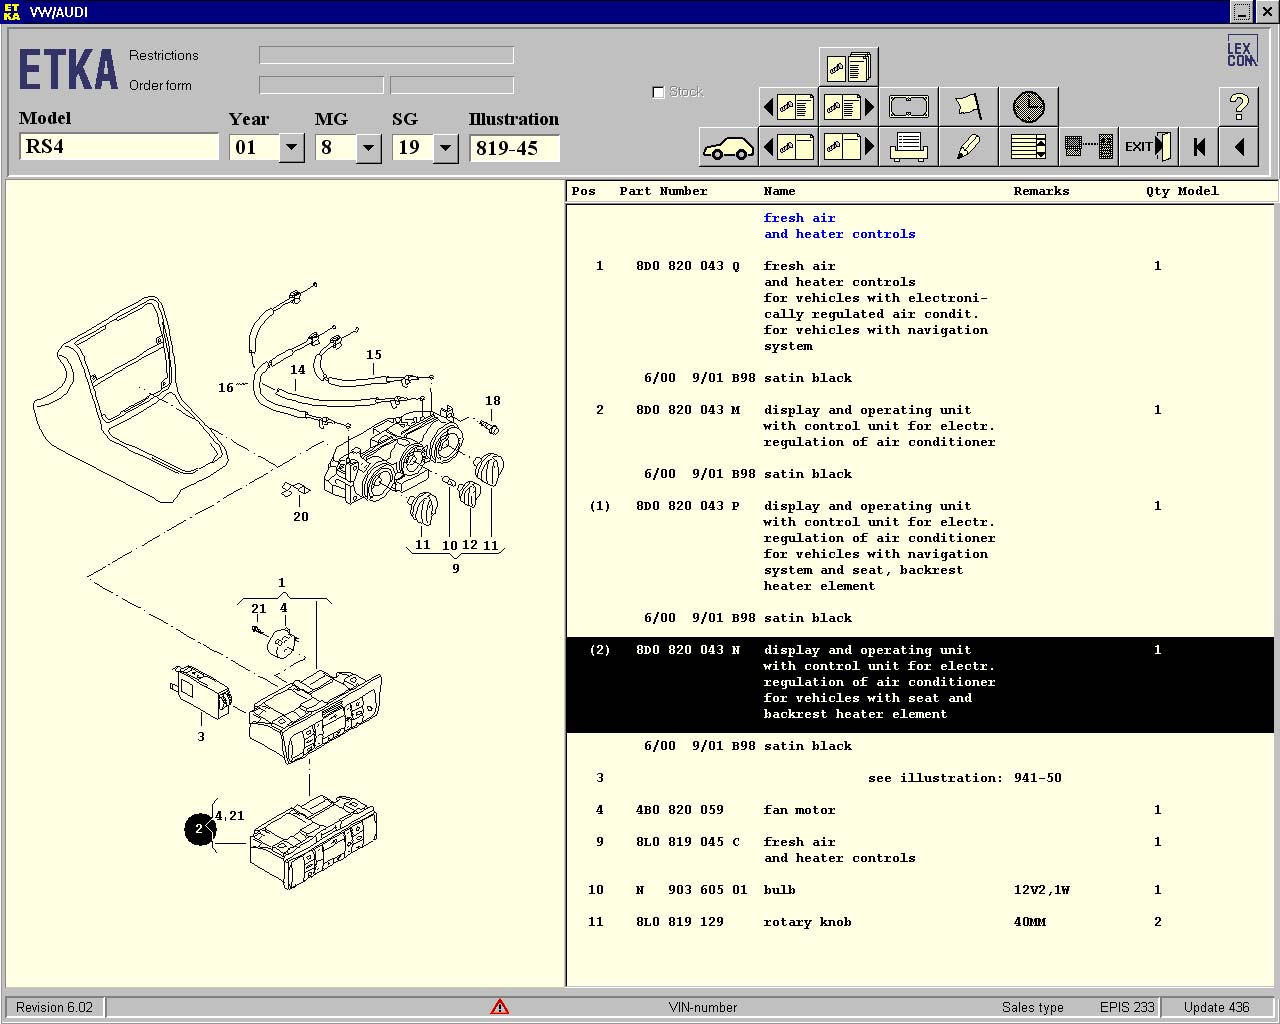Click the car vehicle selection icon
The height and width of the screenshot is (1024, 1280).
coord(728,147)
